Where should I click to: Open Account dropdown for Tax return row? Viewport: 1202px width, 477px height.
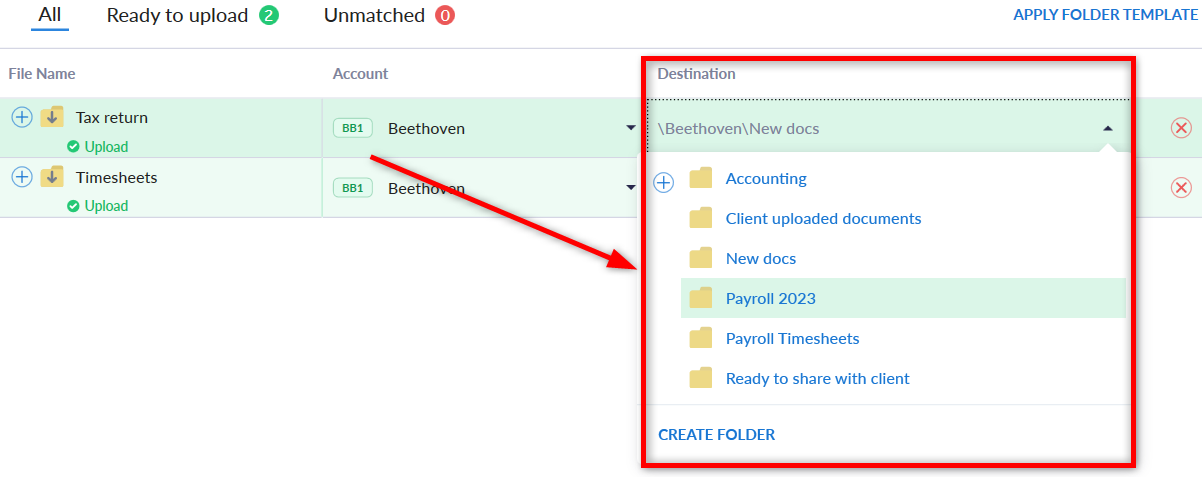(x=630, y=128)
